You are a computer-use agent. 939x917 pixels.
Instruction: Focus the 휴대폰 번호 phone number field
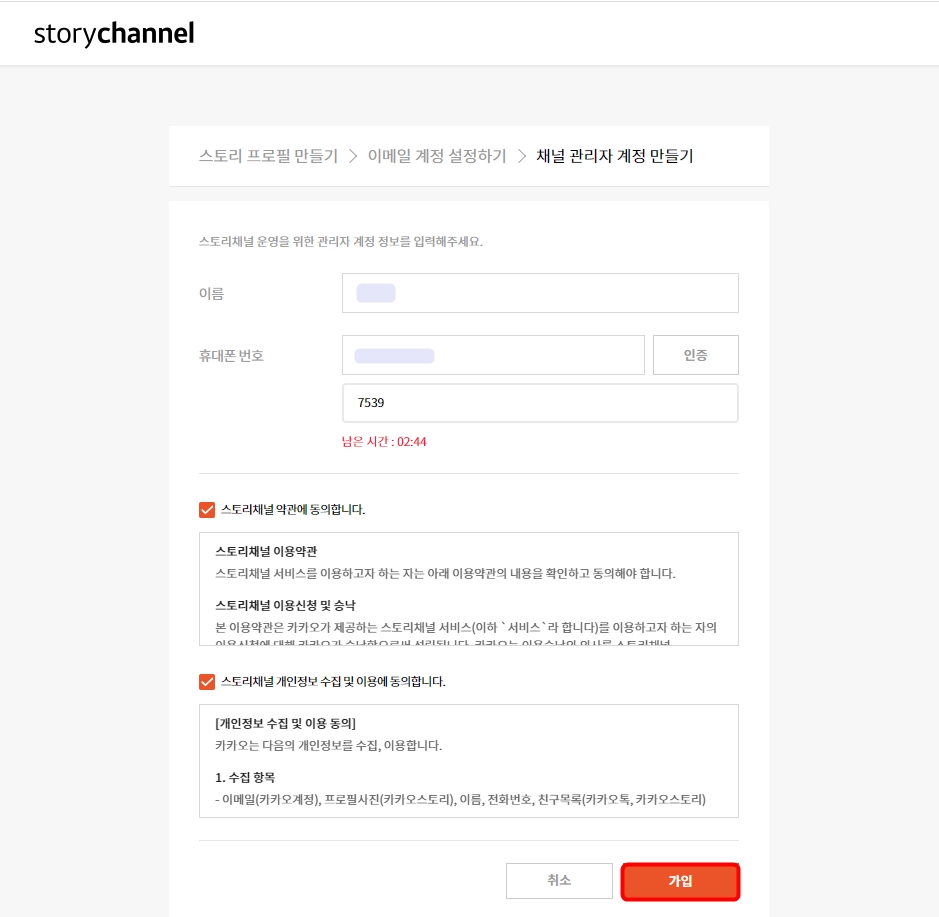point(493,354)
